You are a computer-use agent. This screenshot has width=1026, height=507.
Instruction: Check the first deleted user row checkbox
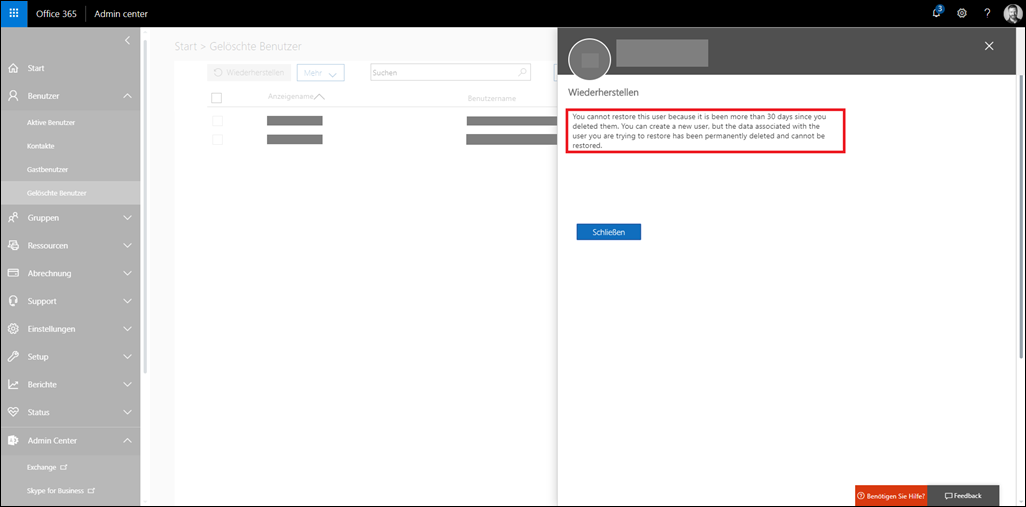pyautogui.click(x=216, y=121)
